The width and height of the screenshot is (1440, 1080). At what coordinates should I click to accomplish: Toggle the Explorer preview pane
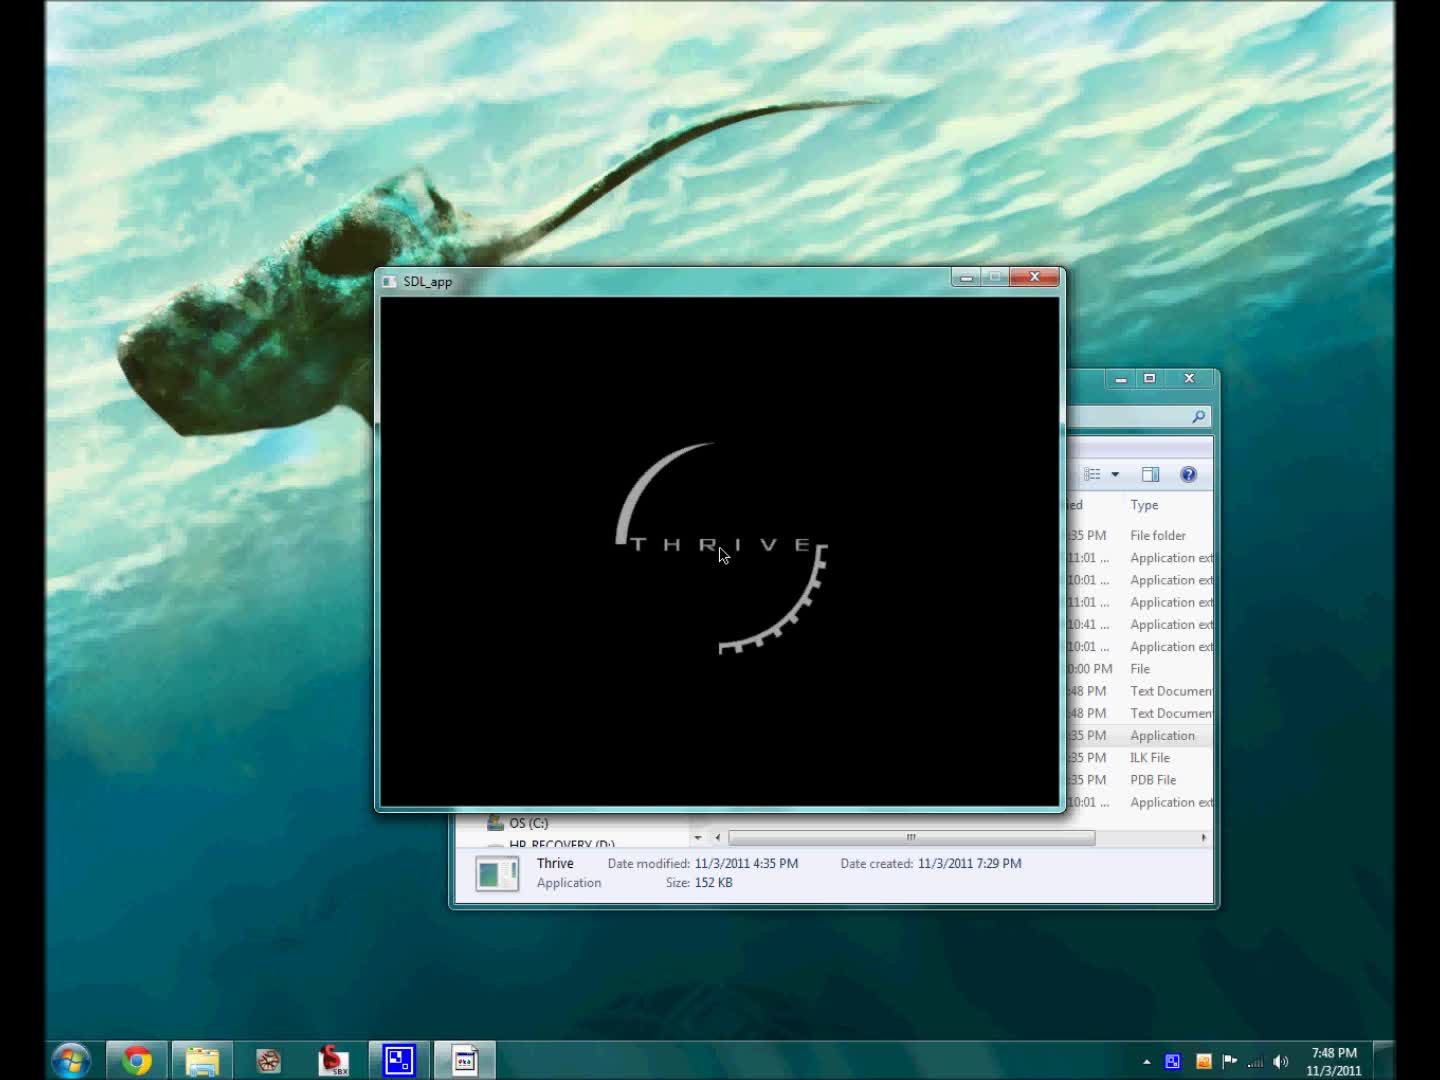point(1150,474)
